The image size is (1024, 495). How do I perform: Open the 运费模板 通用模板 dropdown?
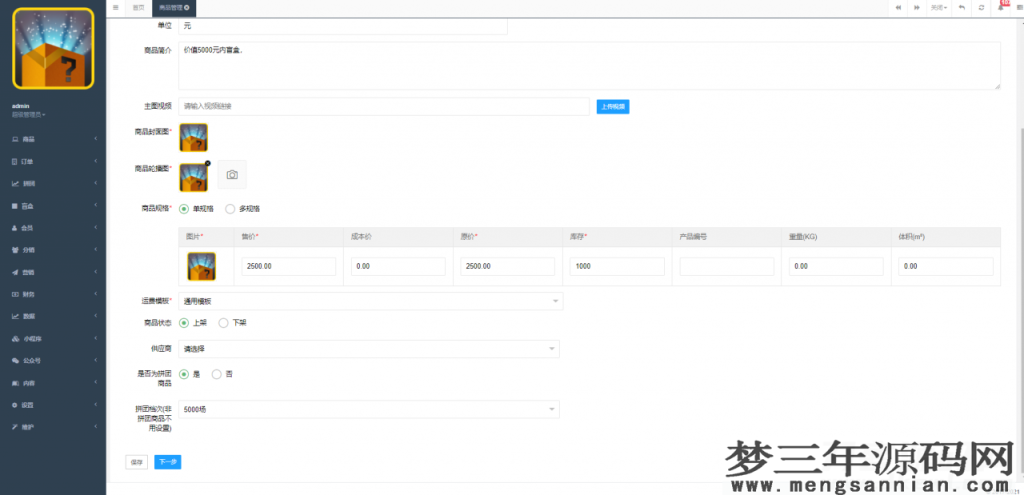pos(370,301)
